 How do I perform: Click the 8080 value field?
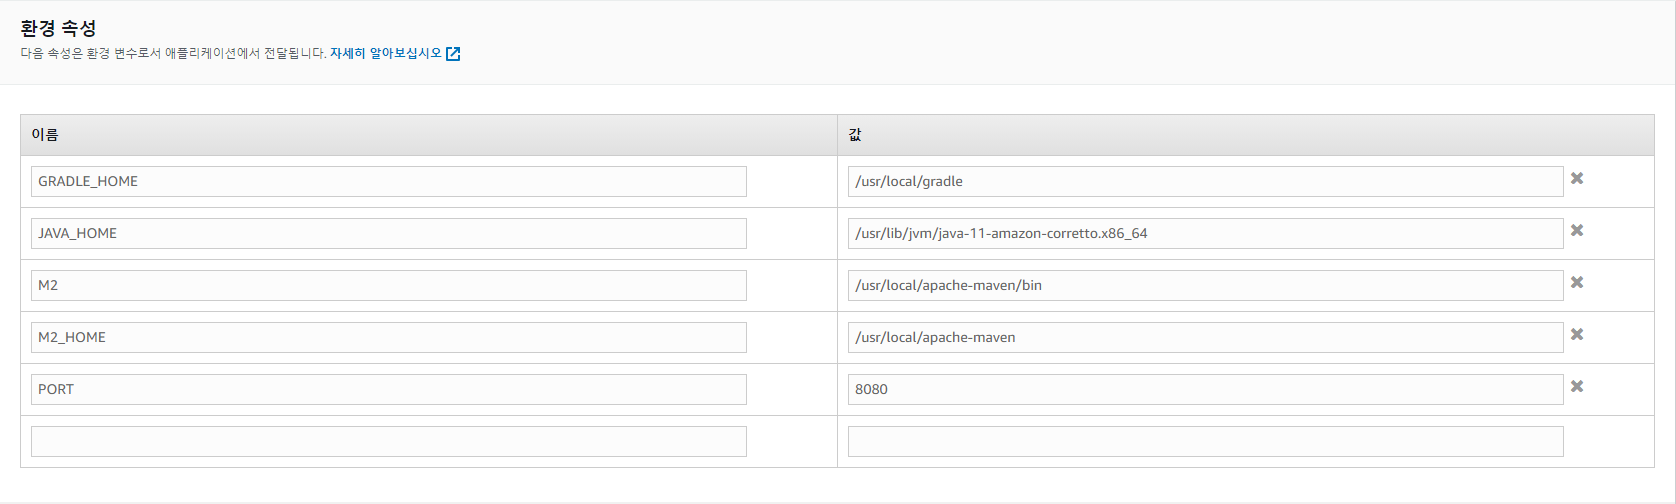[x=1204, y=390]
